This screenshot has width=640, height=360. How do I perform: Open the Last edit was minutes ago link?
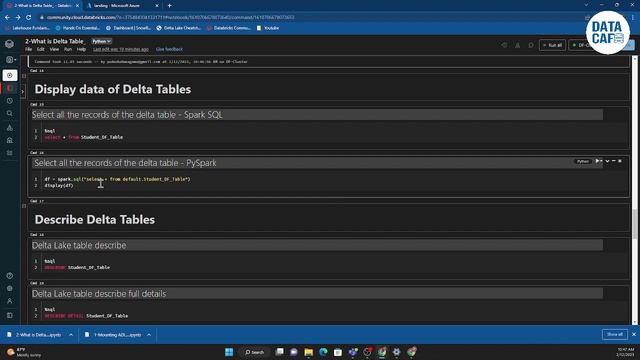pos(121,49)
